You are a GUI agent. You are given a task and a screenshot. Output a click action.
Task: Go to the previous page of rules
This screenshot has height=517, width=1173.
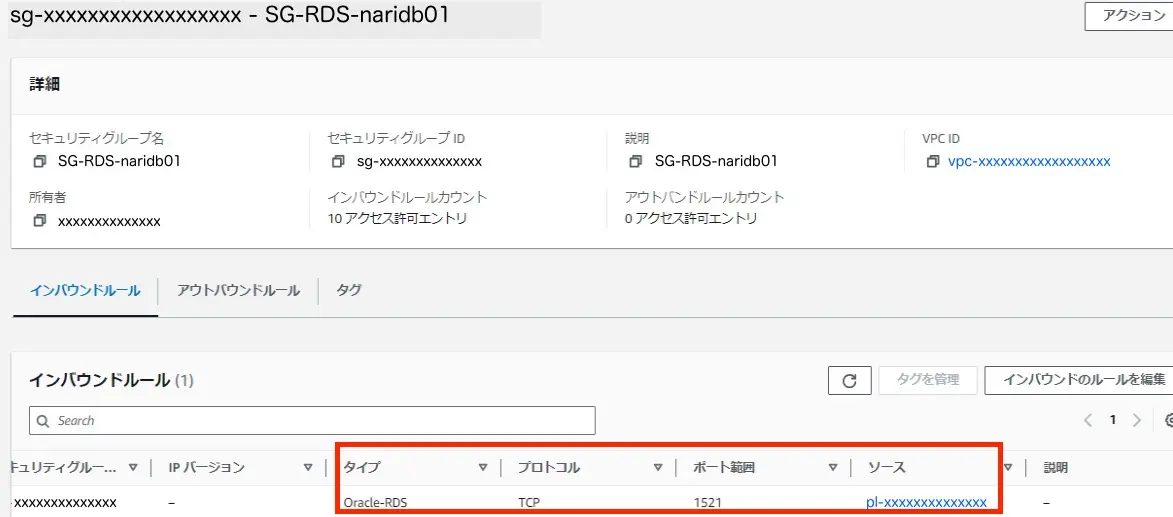point(1088,421)
